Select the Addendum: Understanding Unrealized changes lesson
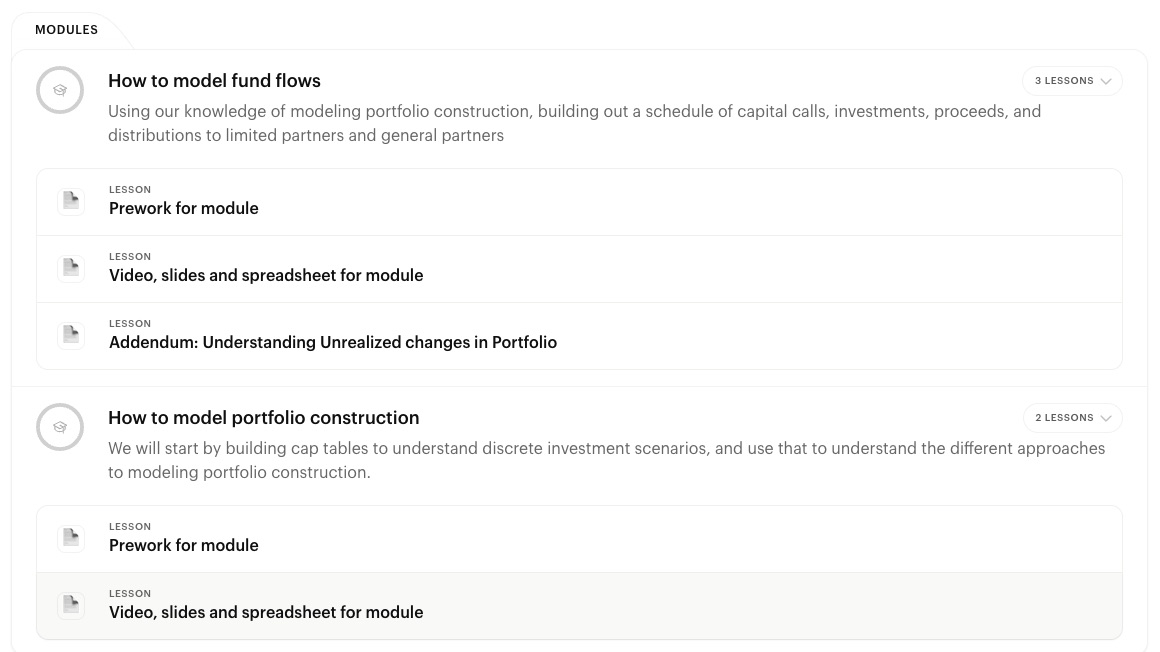1160x652 pixels. coord(333,342)
